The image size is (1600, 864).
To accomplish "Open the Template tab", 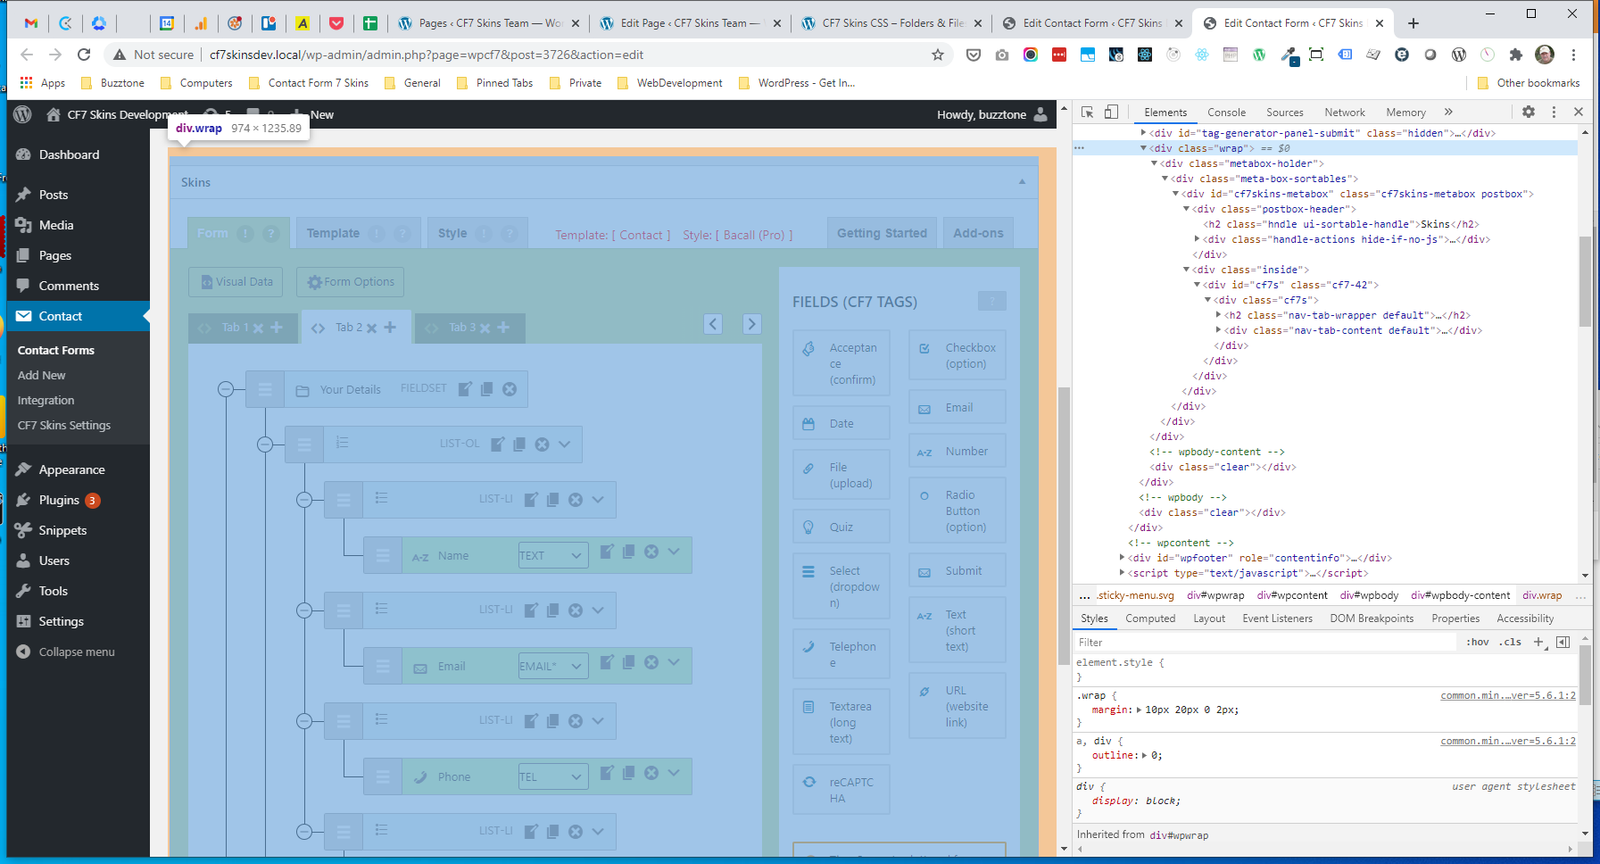I will (x=333, y=233).
